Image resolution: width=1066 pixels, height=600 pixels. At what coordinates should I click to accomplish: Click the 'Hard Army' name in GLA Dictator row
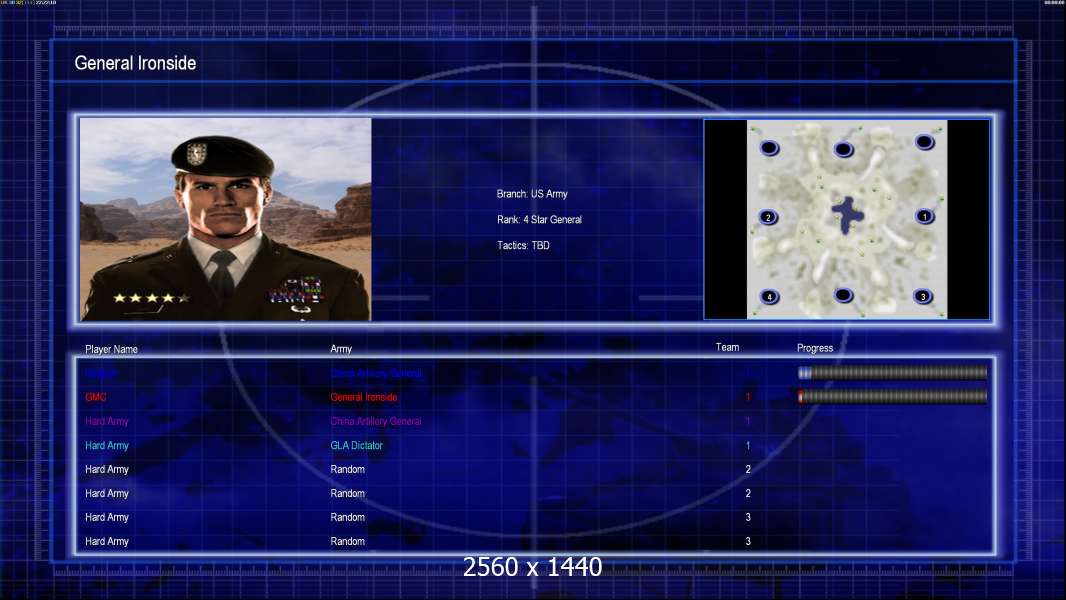coord(107,445)
